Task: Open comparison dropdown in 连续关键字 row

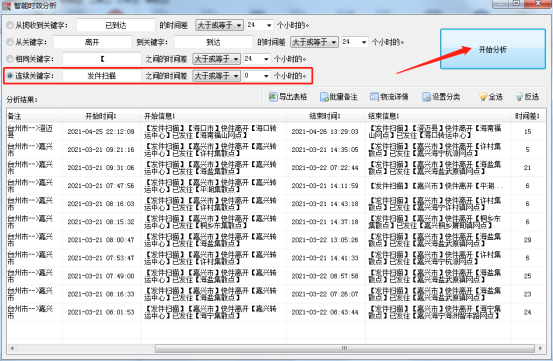Action: point(217,76)
